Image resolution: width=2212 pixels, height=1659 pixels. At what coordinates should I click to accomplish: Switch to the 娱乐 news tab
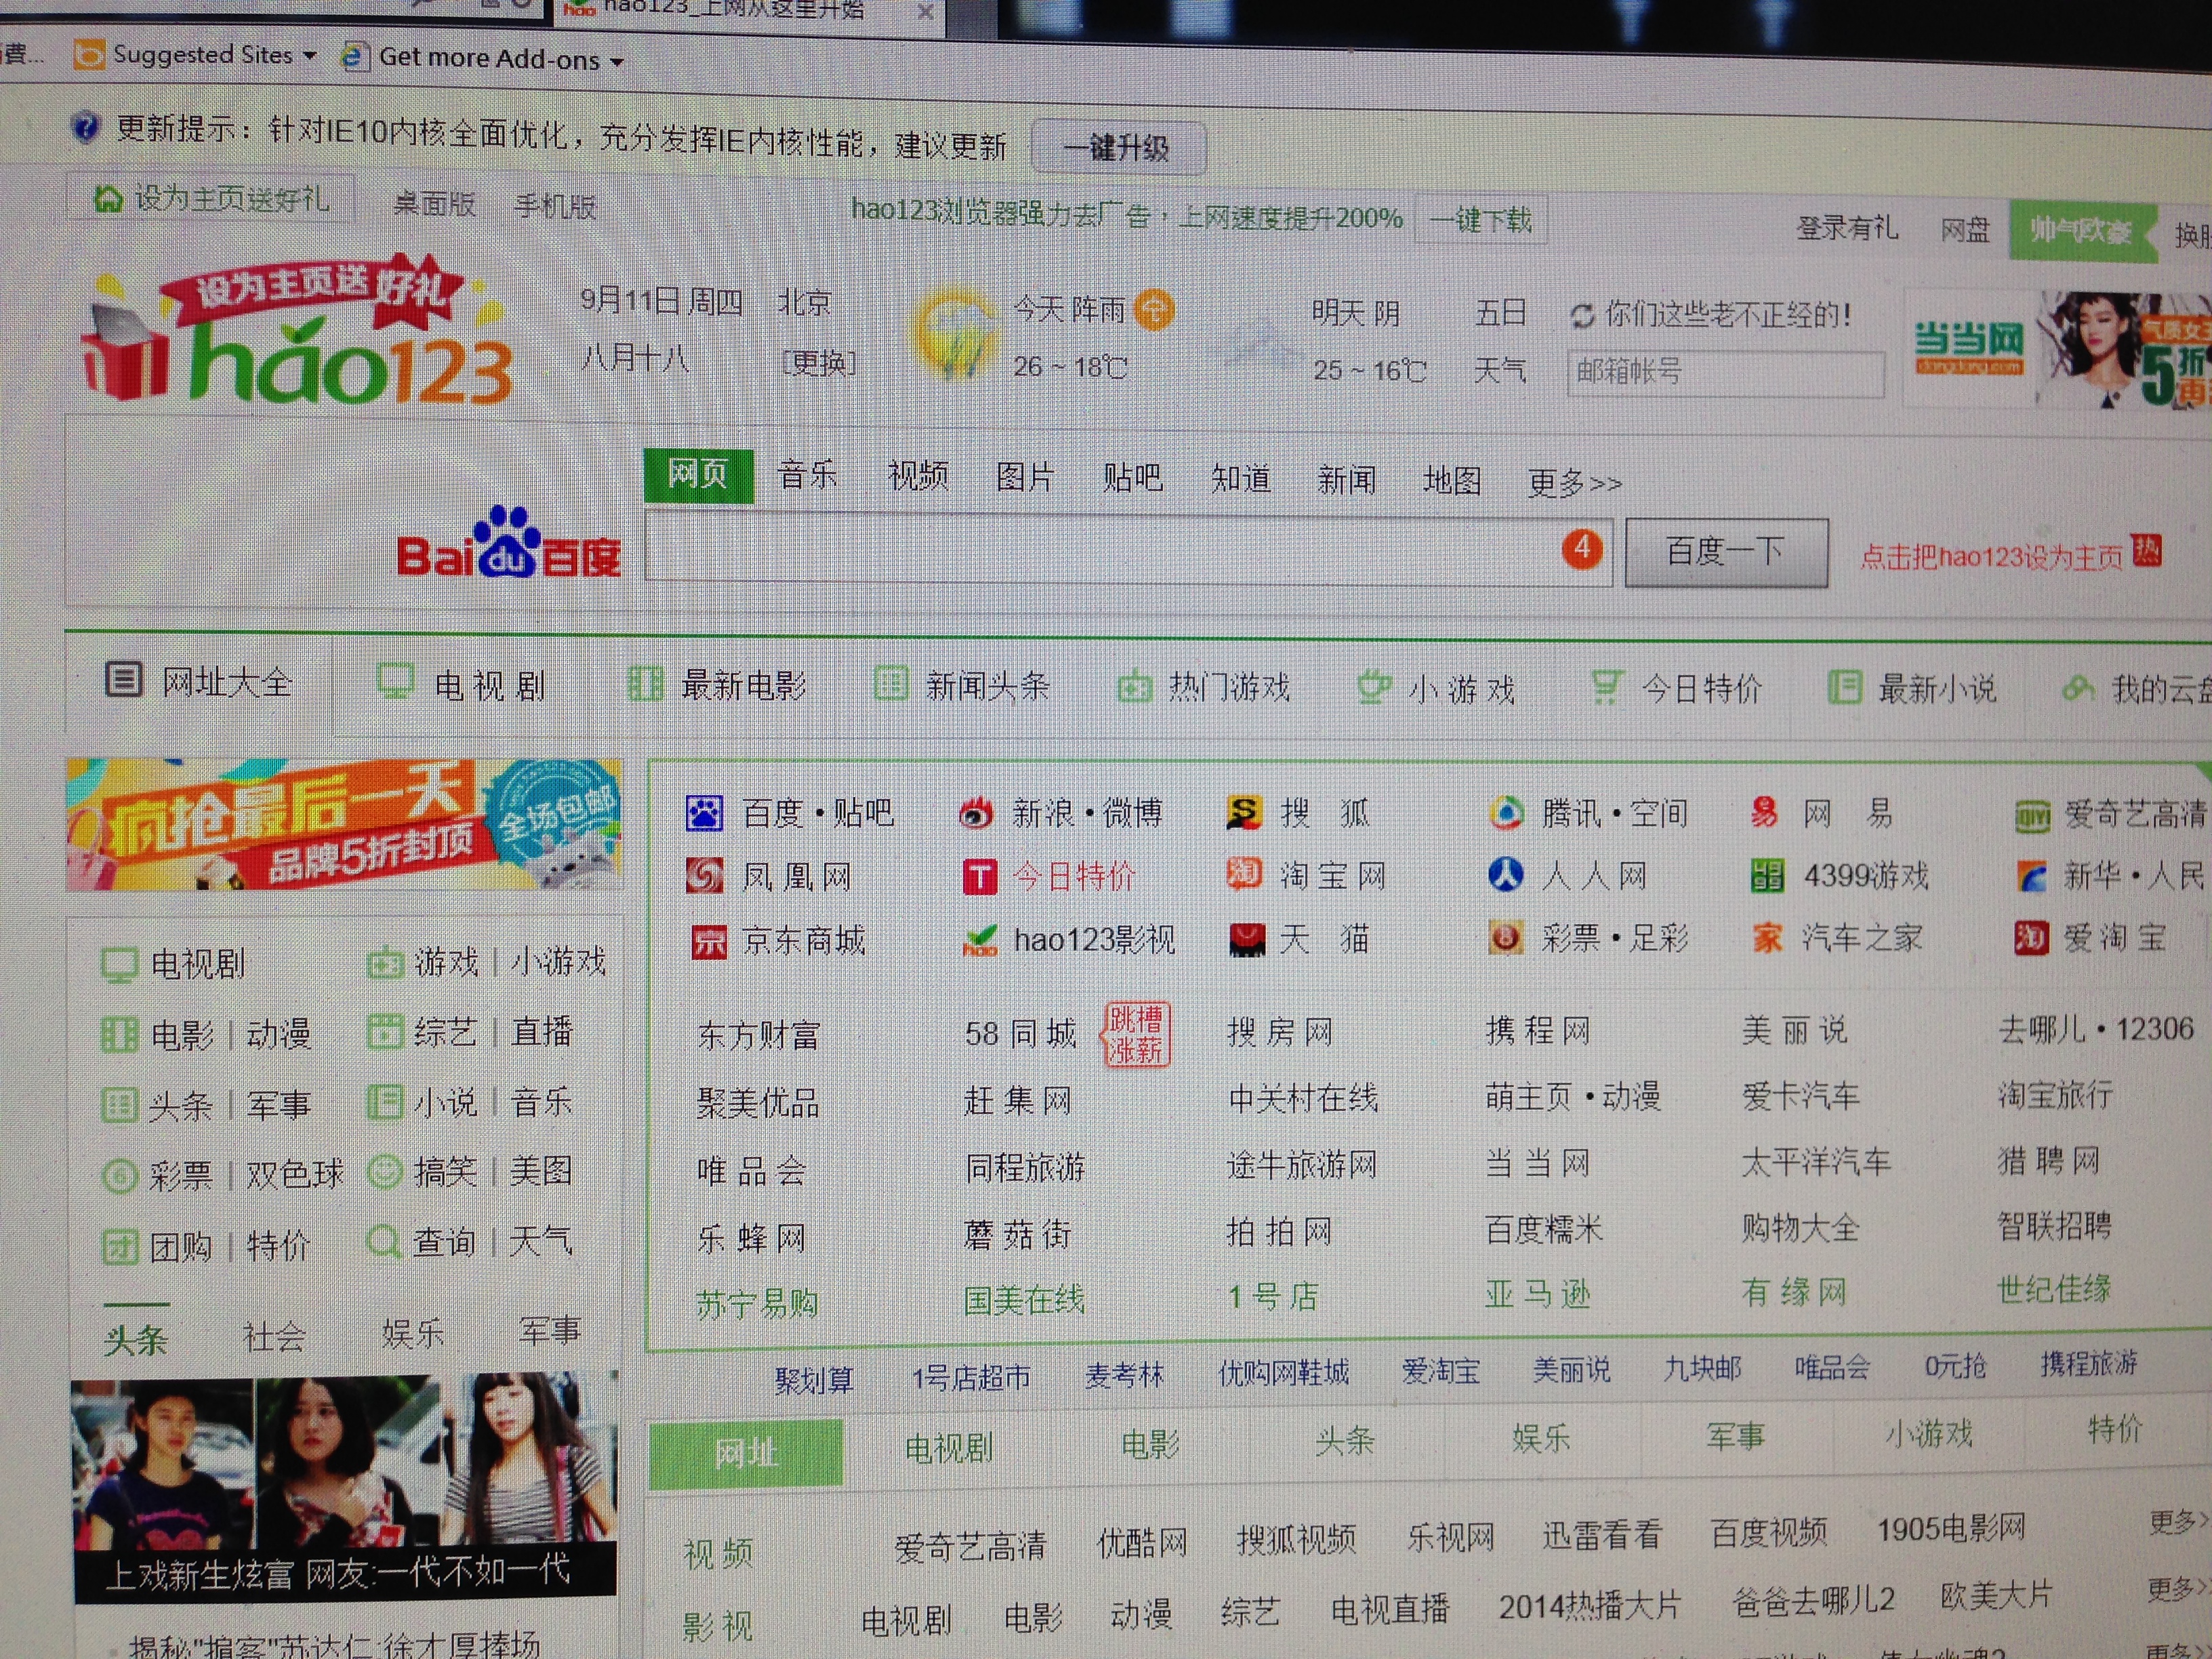[412, 1334]
